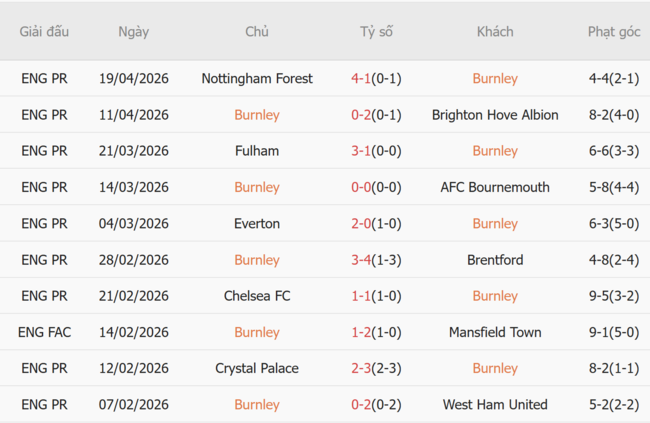
Task: Select AFC Bournemouth in the table
Action: click(495, 187)
